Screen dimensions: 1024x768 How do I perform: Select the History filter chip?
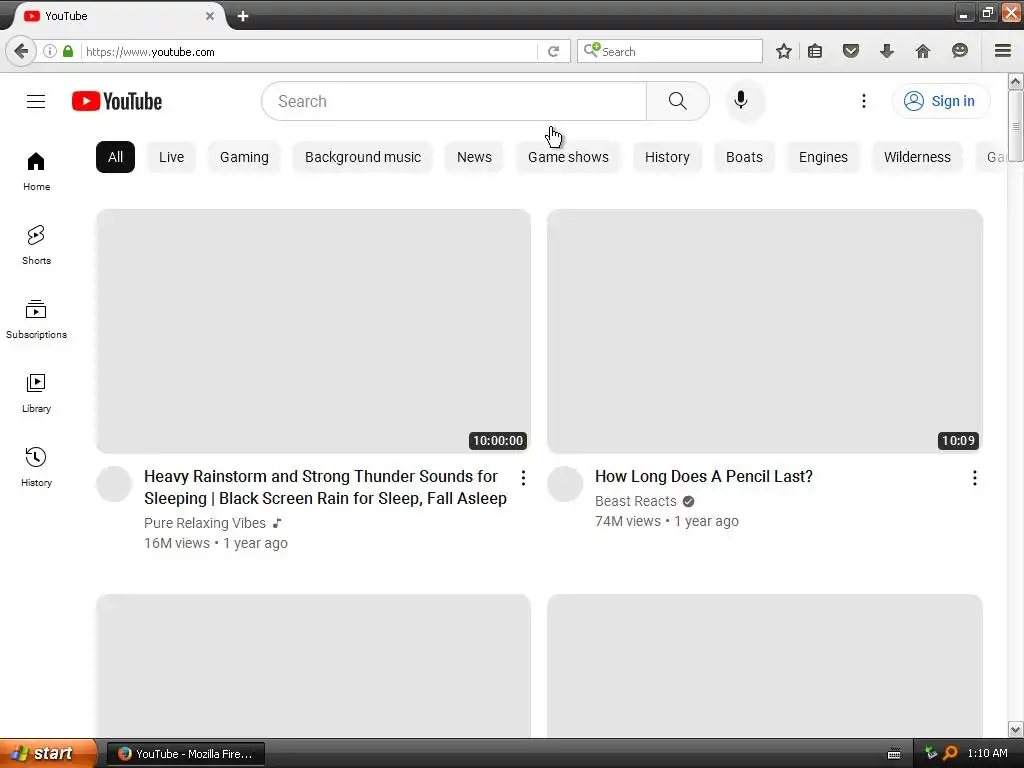[x=667, y=157]
